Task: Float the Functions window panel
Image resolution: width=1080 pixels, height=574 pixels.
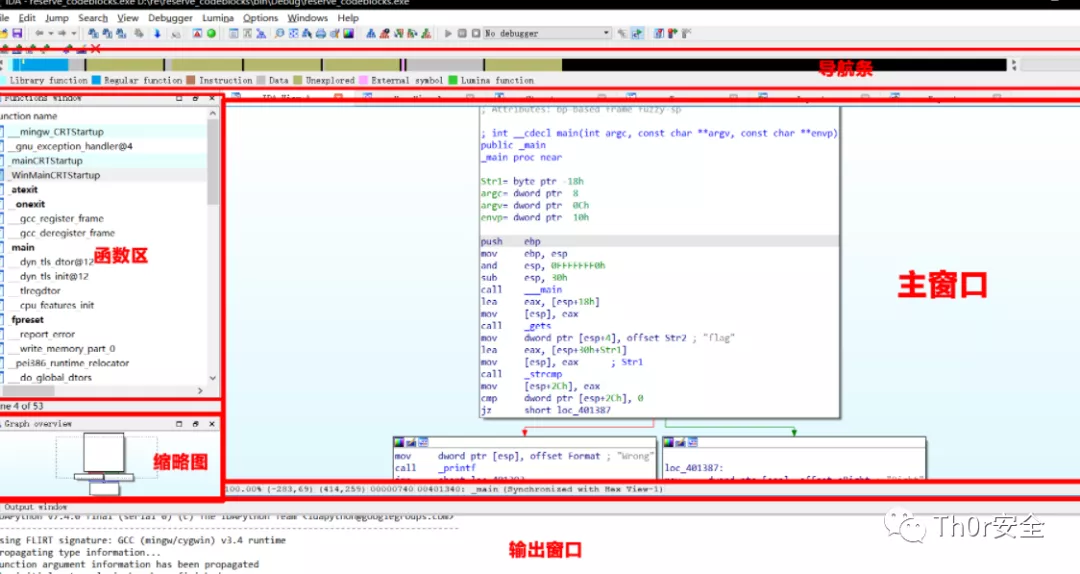Action: coord(196,99)
